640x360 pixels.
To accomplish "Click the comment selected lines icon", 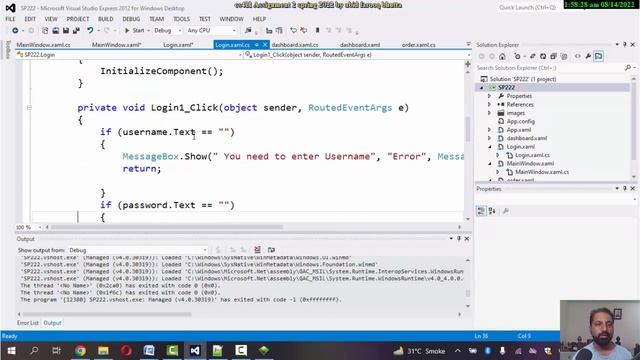I will pos(269,31).
